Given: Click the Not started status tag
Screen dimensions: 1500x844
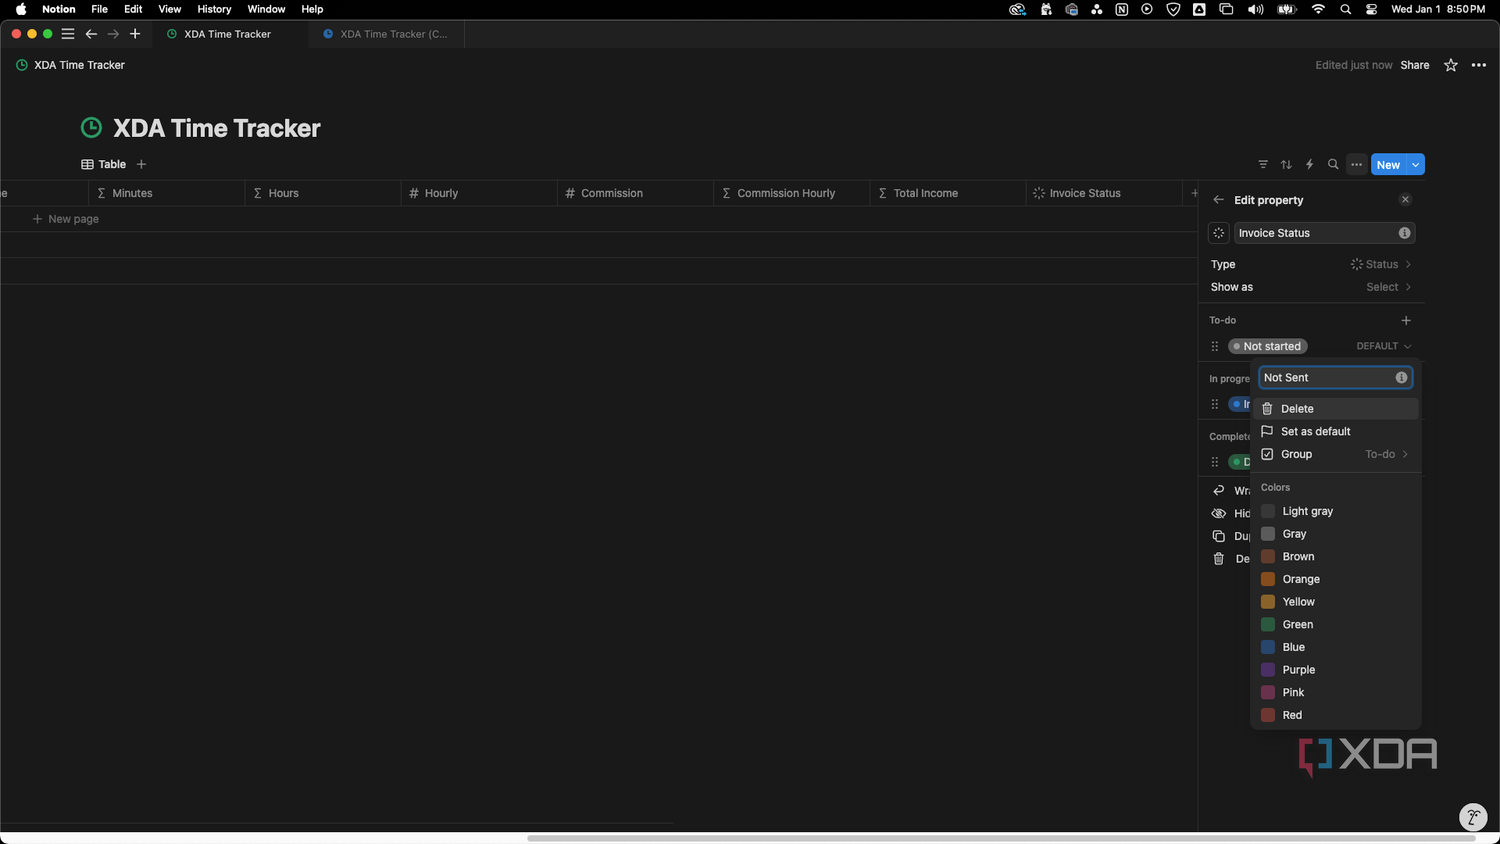Looking at the screenshot, I should click(1268, 346).
